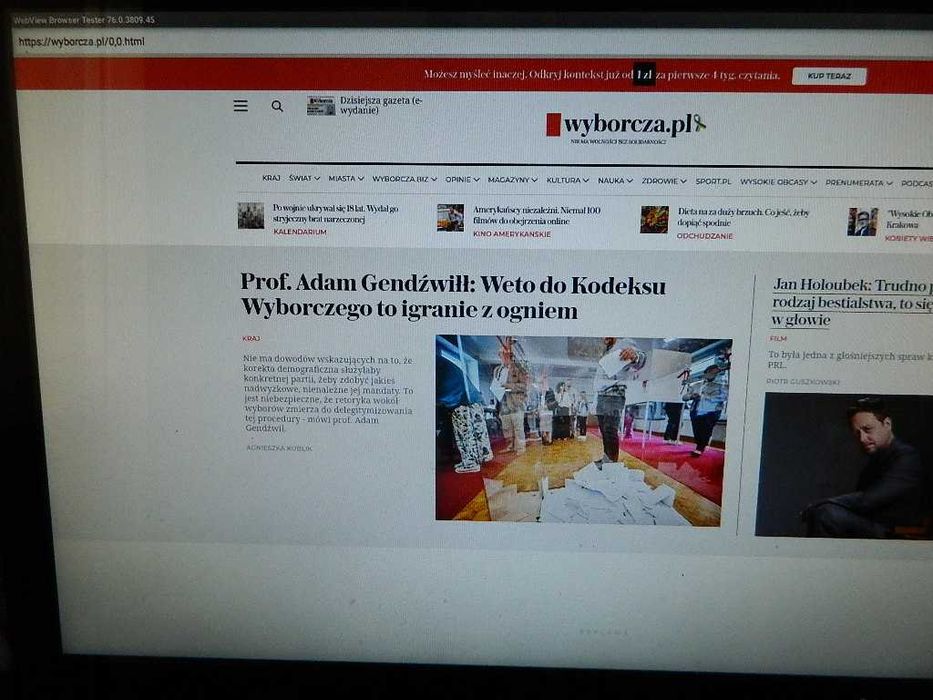Click author name Piotr Guszkowski
The height and width of the screenshot is (700, 933).
803,381
